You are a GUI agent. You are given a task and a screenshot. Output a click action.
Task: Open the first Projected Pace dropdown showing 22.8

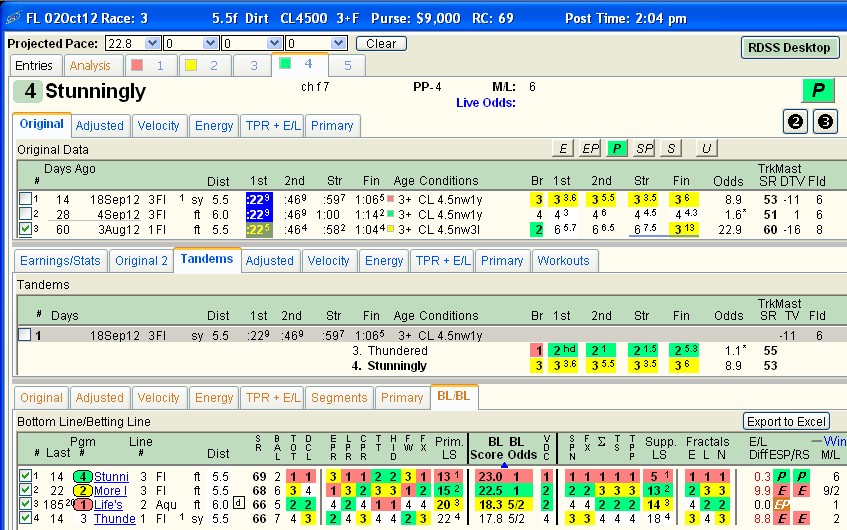coord(153,43)
